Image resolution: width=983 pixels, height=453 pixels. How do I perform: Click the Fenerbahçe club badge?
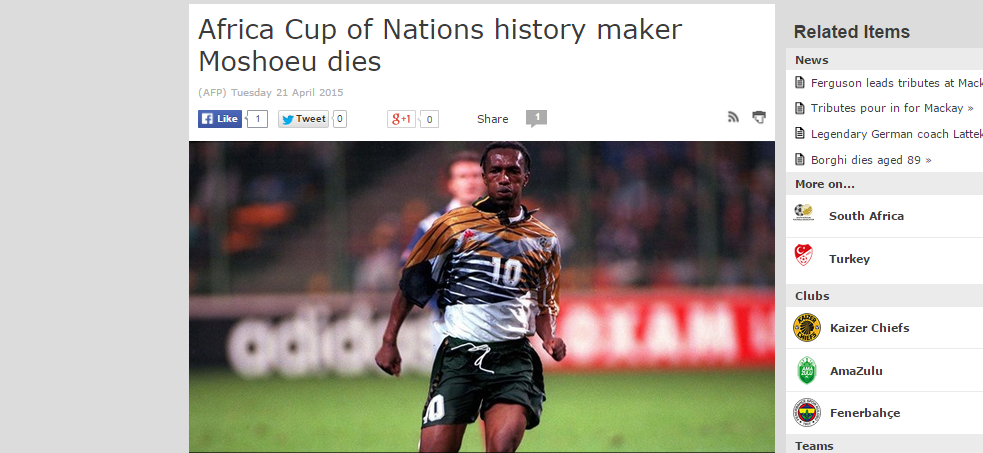(806, 413)
